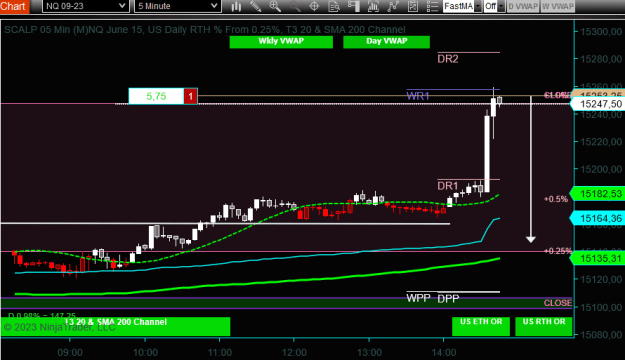Click the 15220,00 price axis label
625x360 pixels.
[x=601, y=142]
